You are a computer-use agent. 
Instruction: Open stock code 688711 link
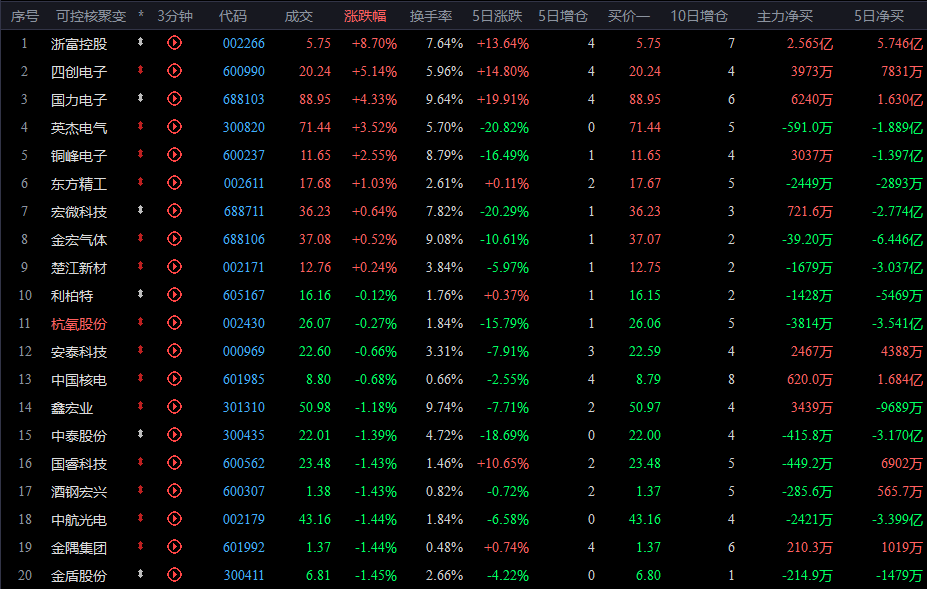coord(244,211)
